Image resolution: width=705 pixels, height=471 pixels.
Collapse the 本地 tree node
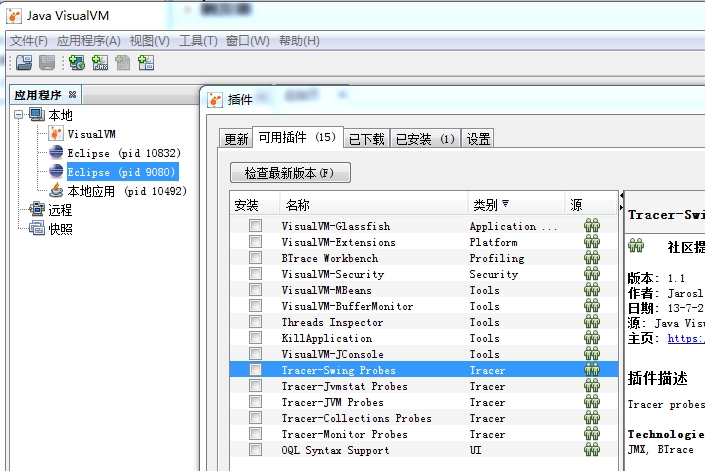pyautogui.click(x=18, y=115)
